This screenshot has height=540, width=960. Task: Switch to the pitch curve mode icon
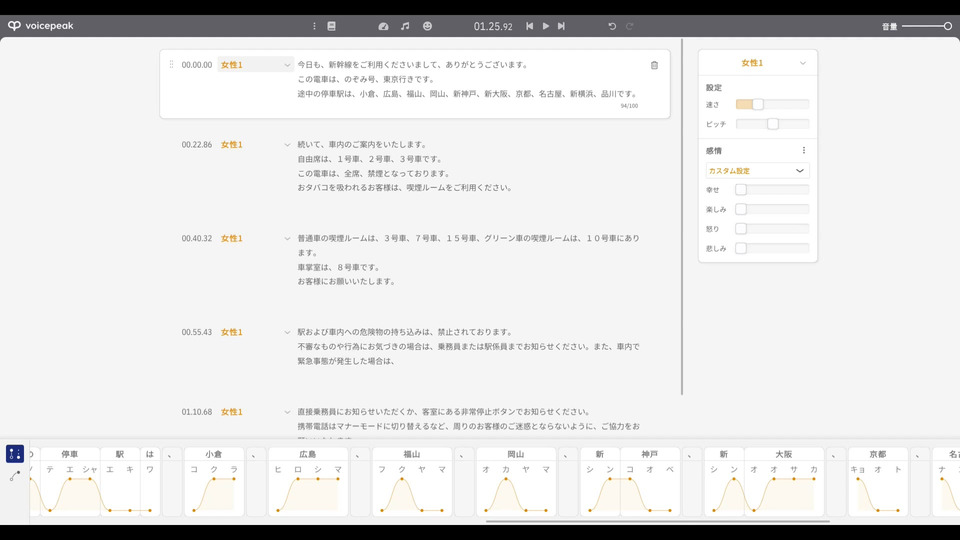pyautogui.click(x=15, y=476)
